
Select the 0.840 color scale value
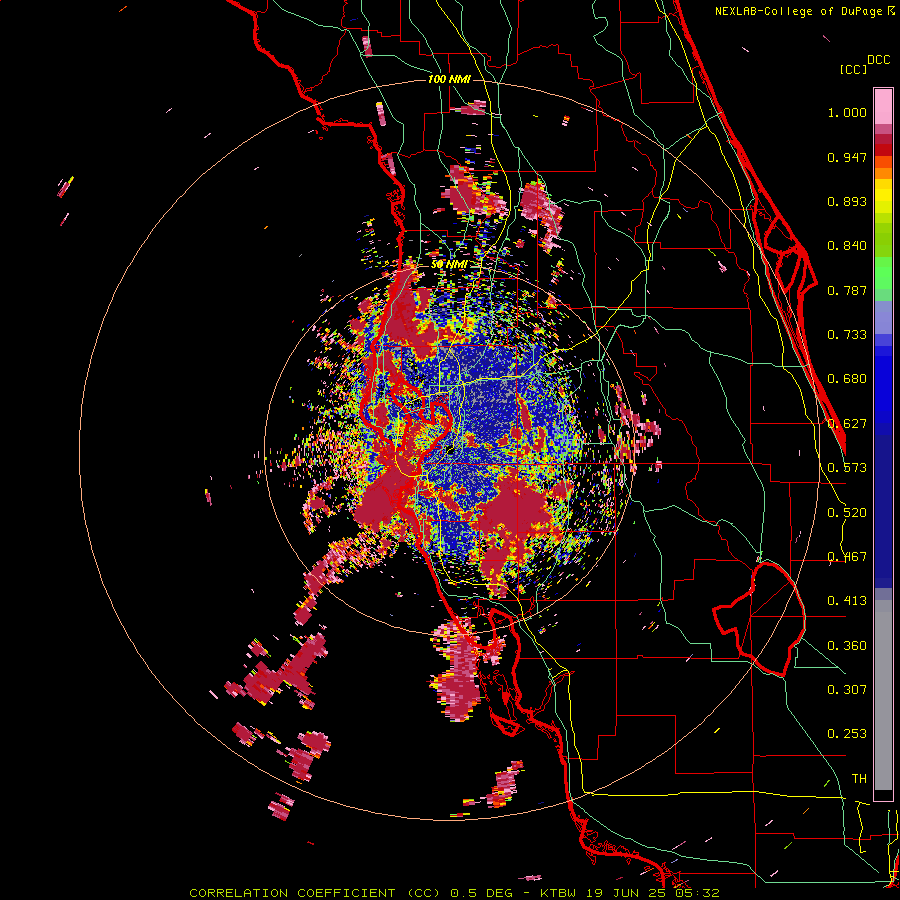click(x=847, y=246)
